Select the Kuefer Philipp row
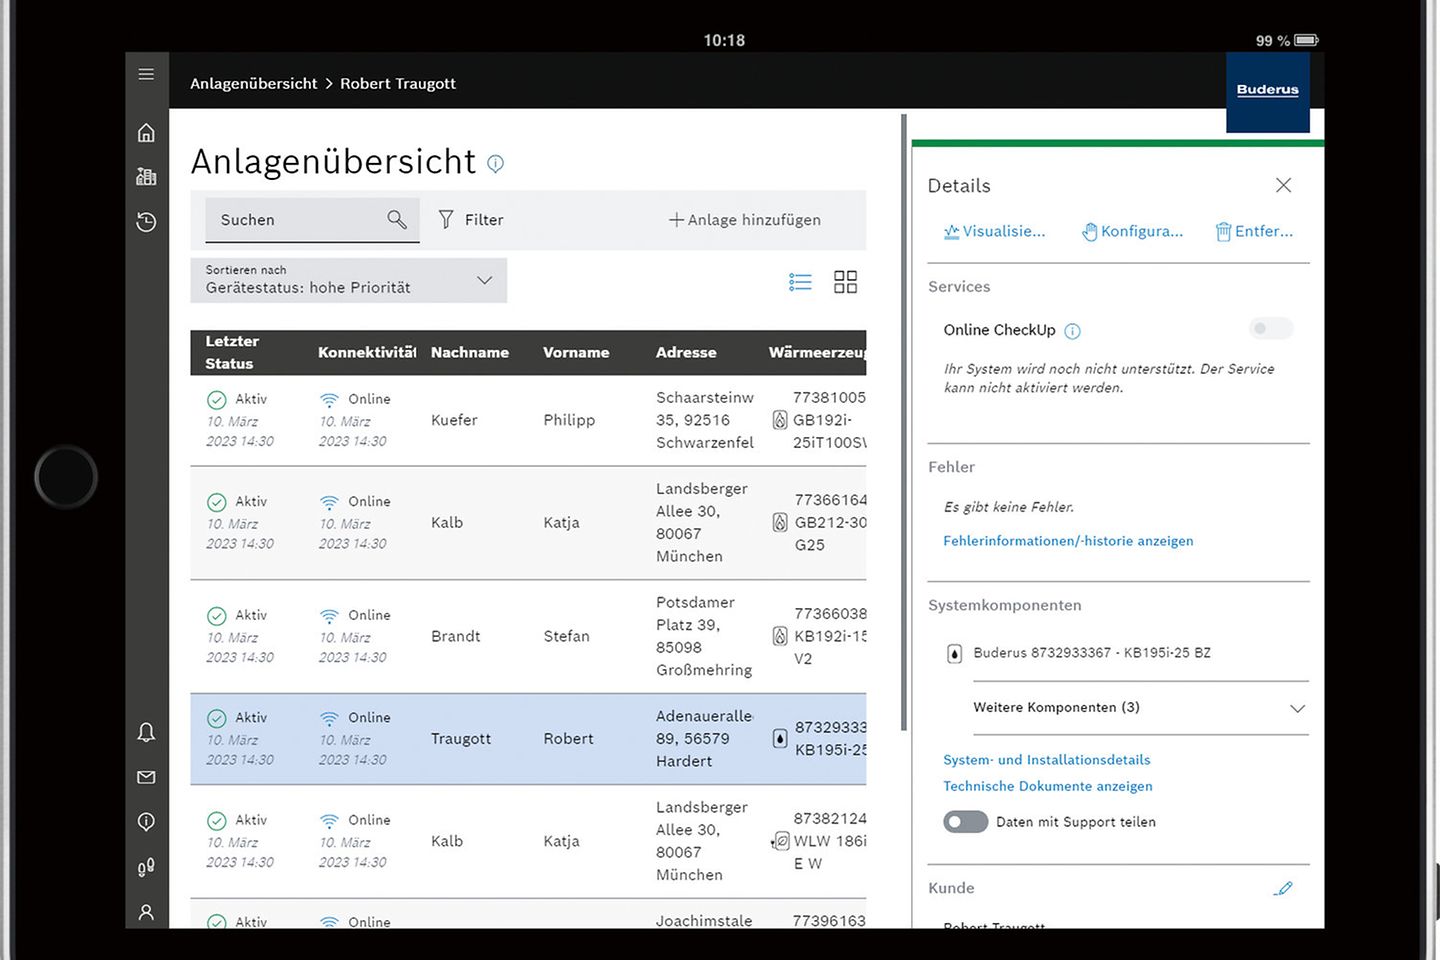Screen dimensions: 1440x960 pos(528,420)
